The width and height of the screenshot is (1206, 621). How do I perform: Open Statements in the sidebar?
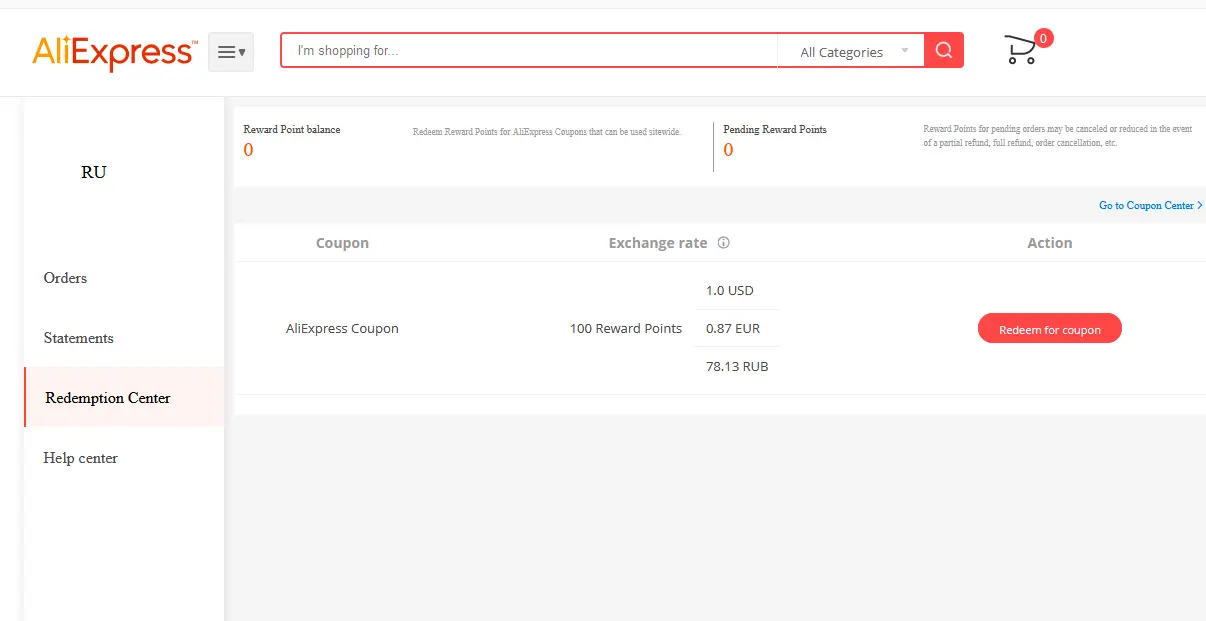[x=78, y=338]
